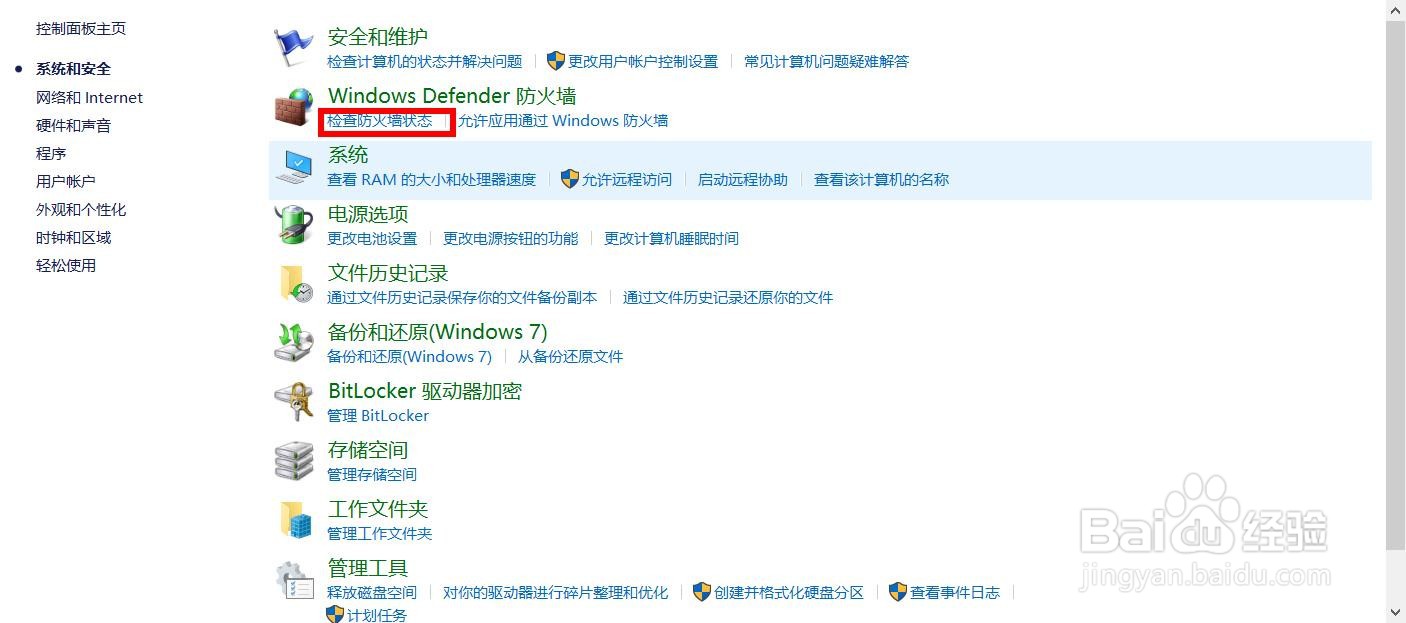The height and width of the screenshot is (623, 1406).
Task: Open the 工作文件夹 folder icon
Action: 294,519
